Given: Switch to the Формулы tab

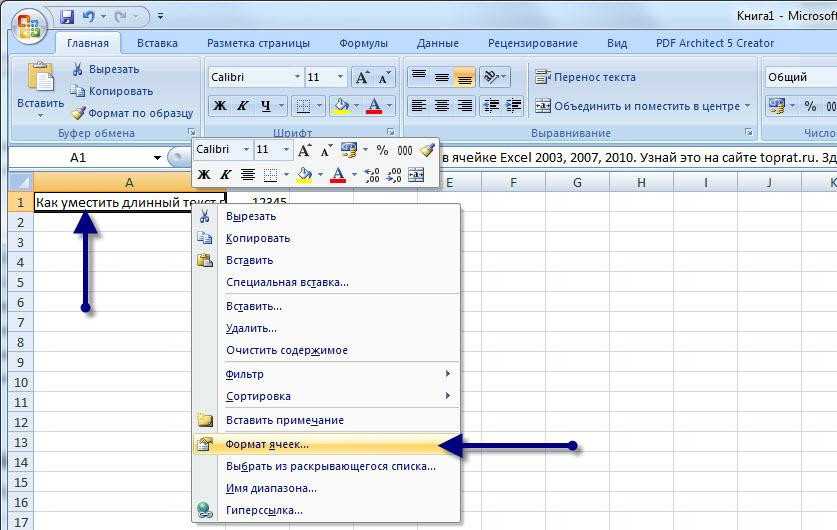Looking at the screenshot, I should coord(364,43).
